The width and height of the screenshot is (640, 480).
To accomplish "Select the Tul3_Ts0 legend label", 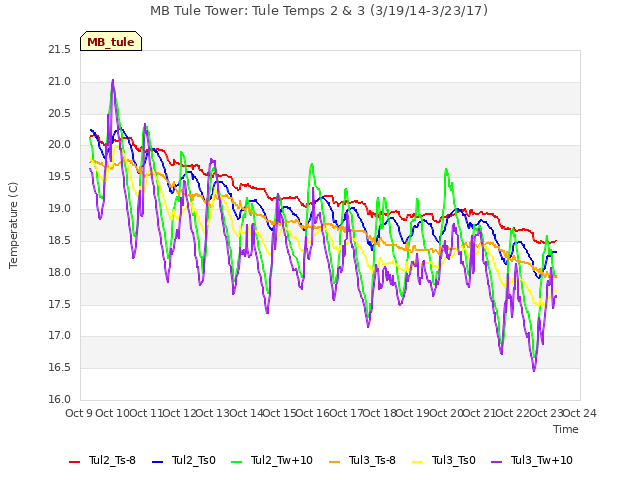I will (454, 460).
